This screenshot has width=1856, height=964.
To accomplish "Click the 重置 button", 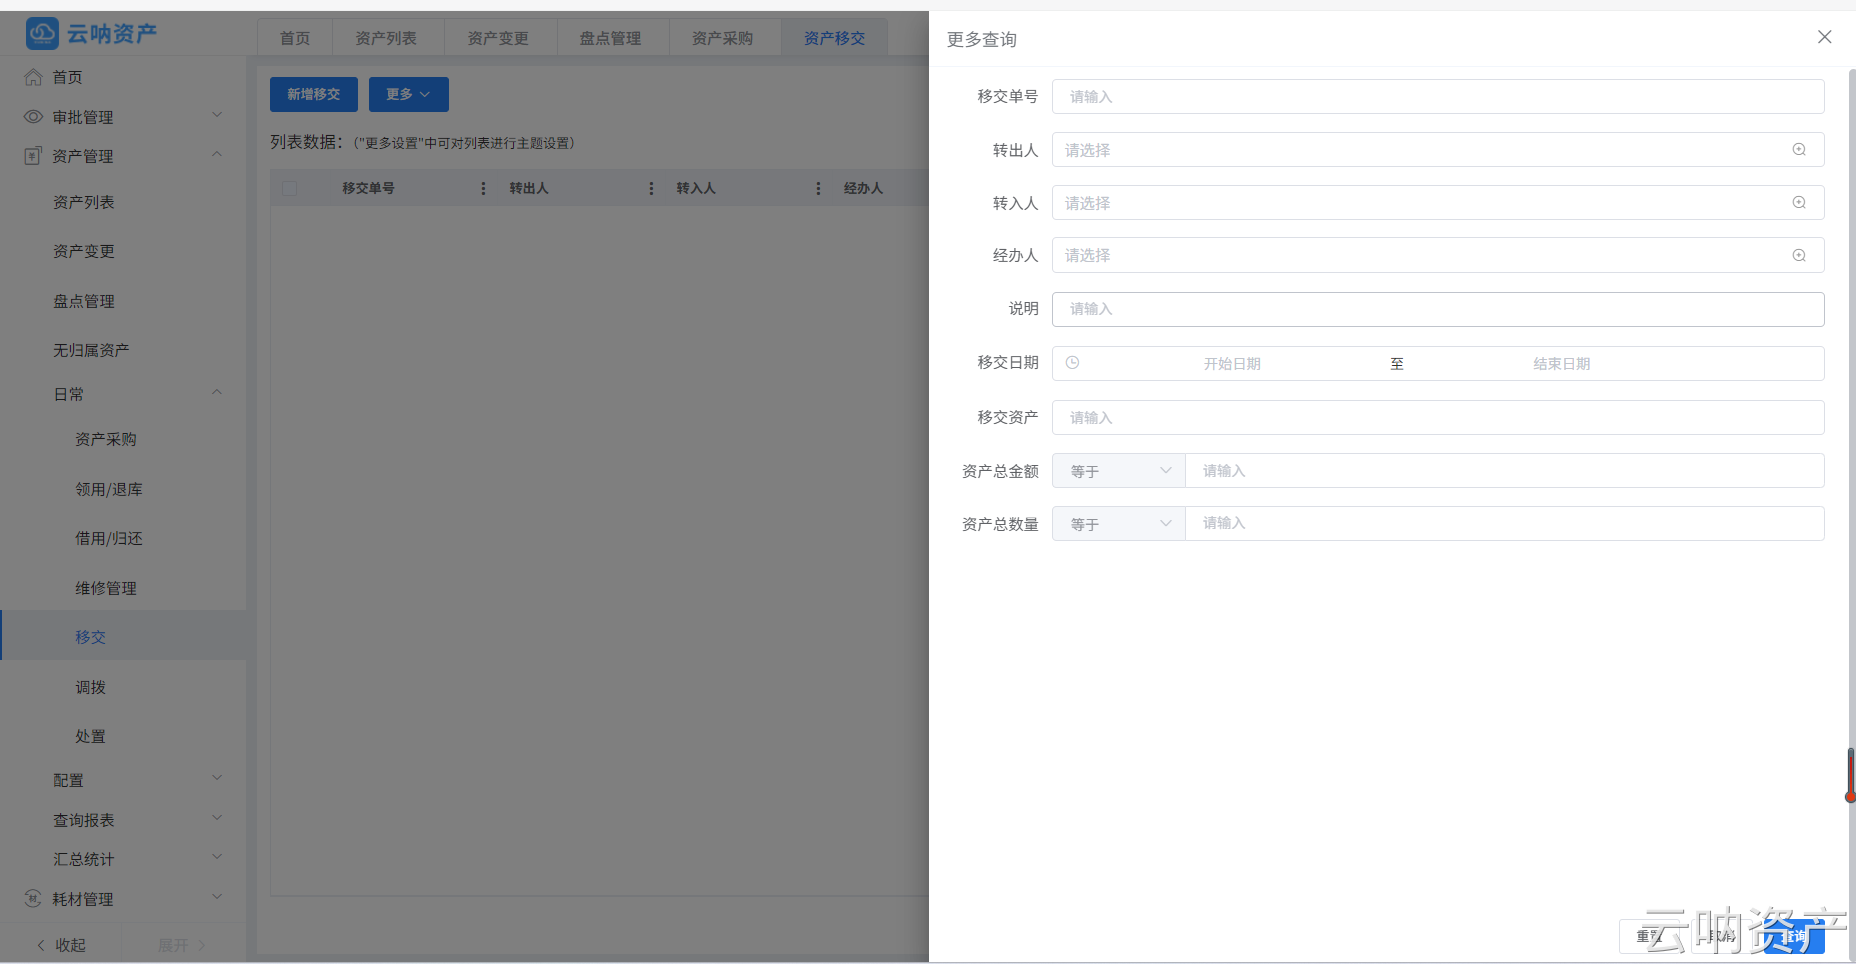I will pos(1650,937).
